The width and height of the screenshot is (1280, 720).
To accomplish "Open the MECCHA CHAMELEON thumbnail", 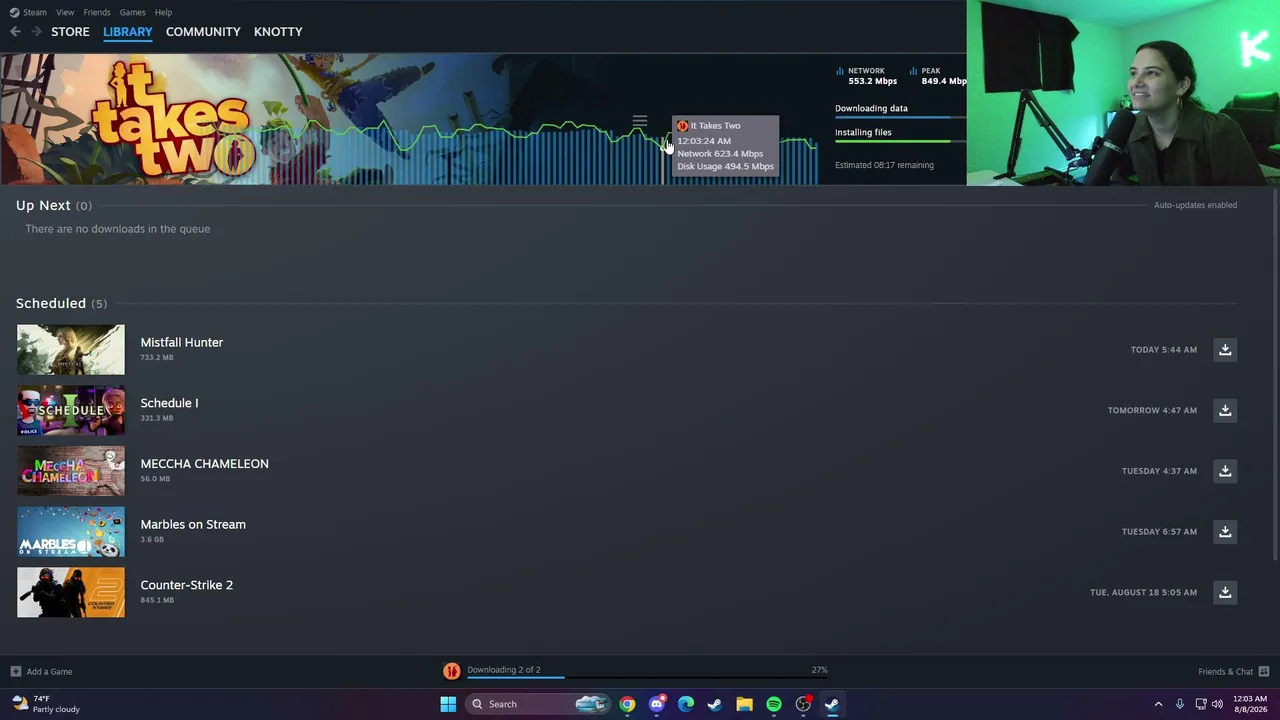I will click(x=71, y=471).
